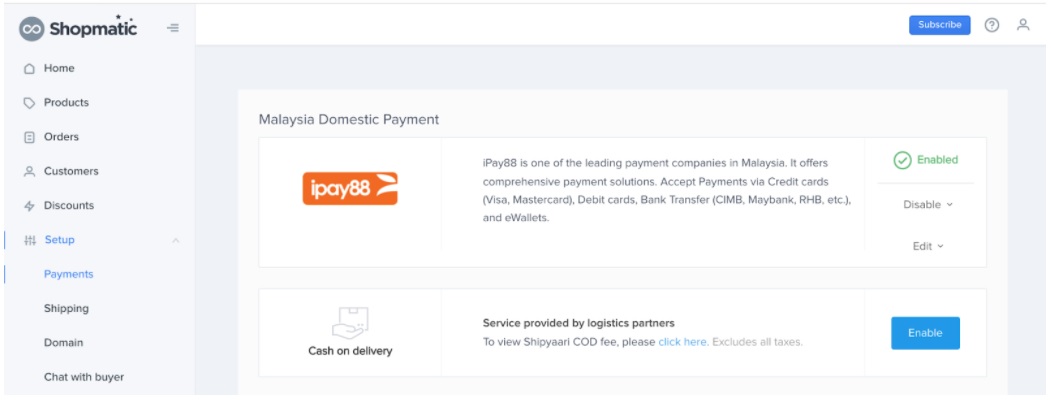Click the blue Subscribe button
The width and height of the screenshot is (1051, 400).
click(939, 25)
